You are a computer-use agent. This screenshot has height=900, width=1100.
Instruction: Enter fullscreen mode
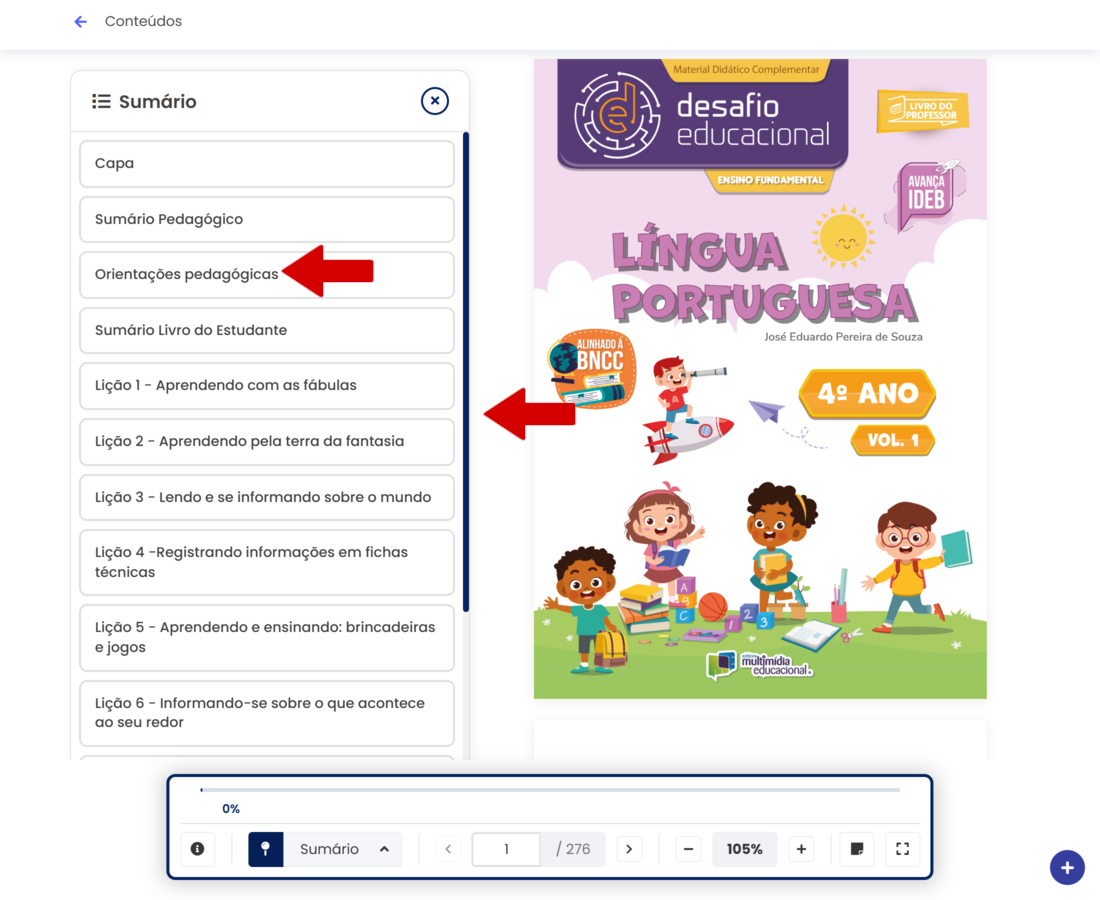902,849
